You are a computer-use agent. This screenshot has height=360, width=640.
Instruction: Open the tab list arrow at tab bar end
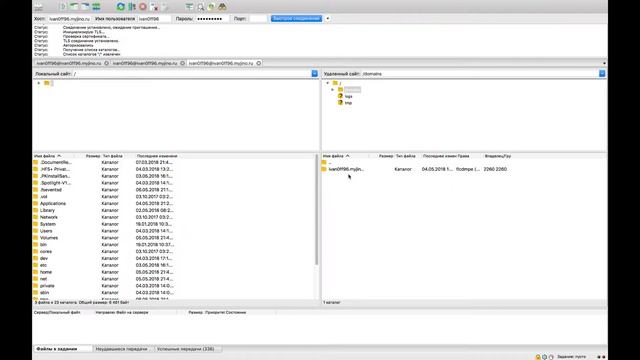point(604,63)
